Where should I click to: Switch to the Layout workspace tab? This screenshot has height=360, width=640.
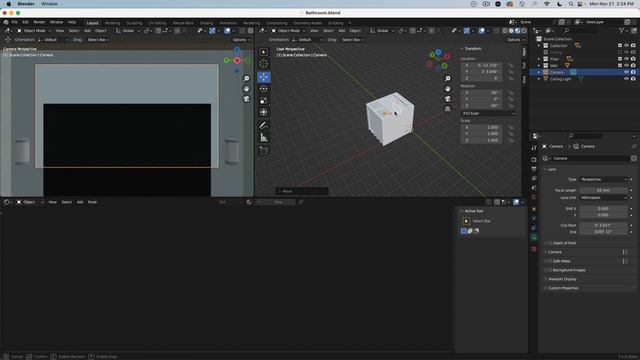[93, 23]
